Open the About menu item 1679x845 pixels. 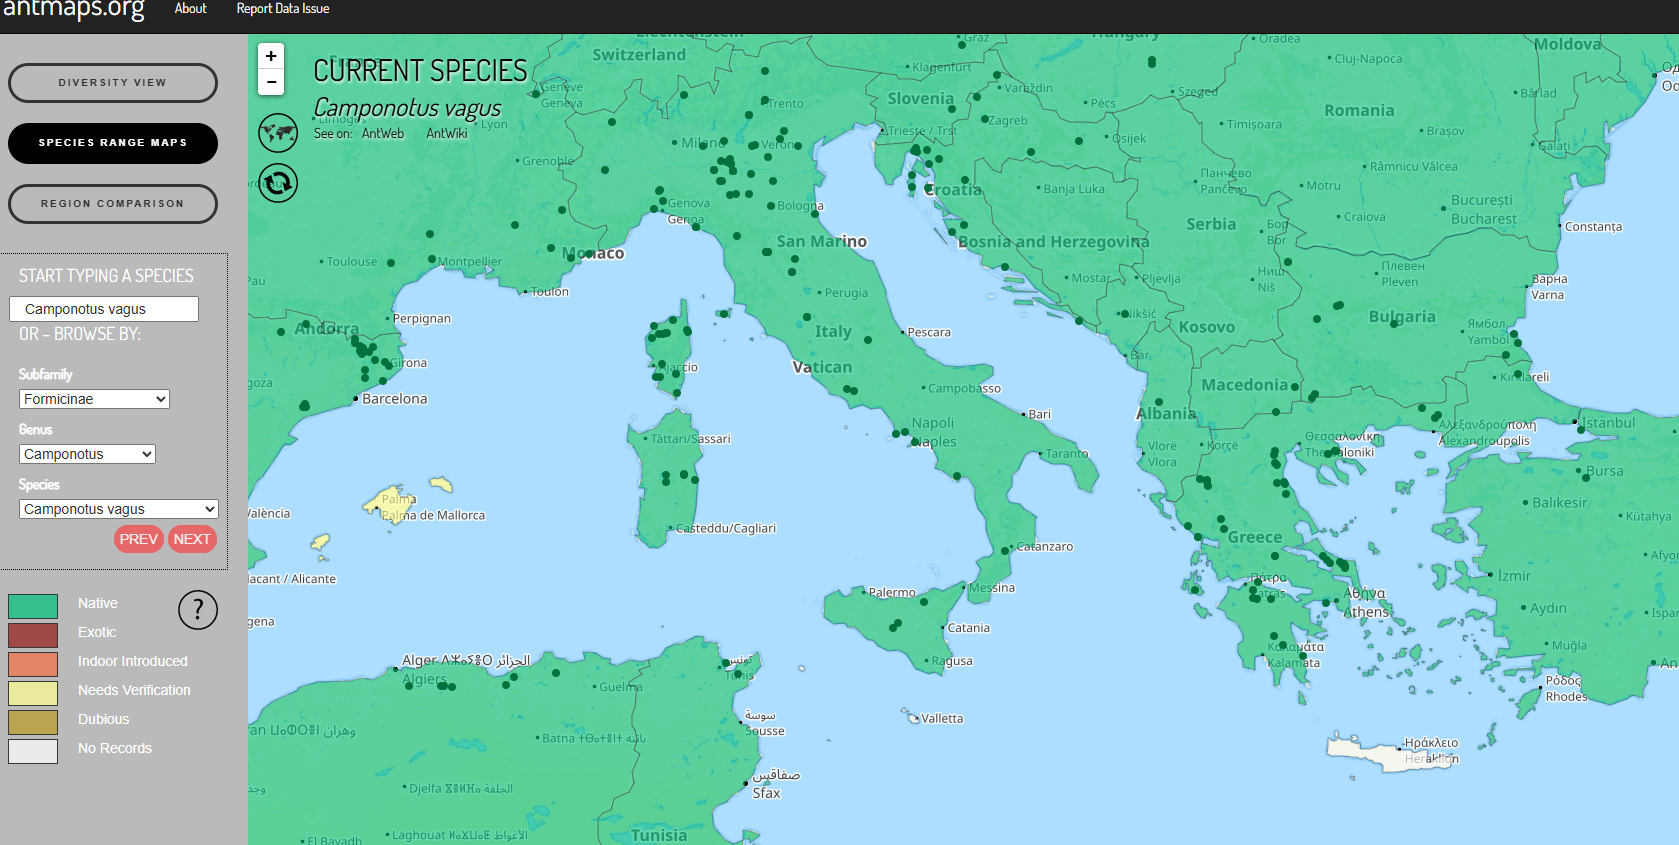pos(190,9)
